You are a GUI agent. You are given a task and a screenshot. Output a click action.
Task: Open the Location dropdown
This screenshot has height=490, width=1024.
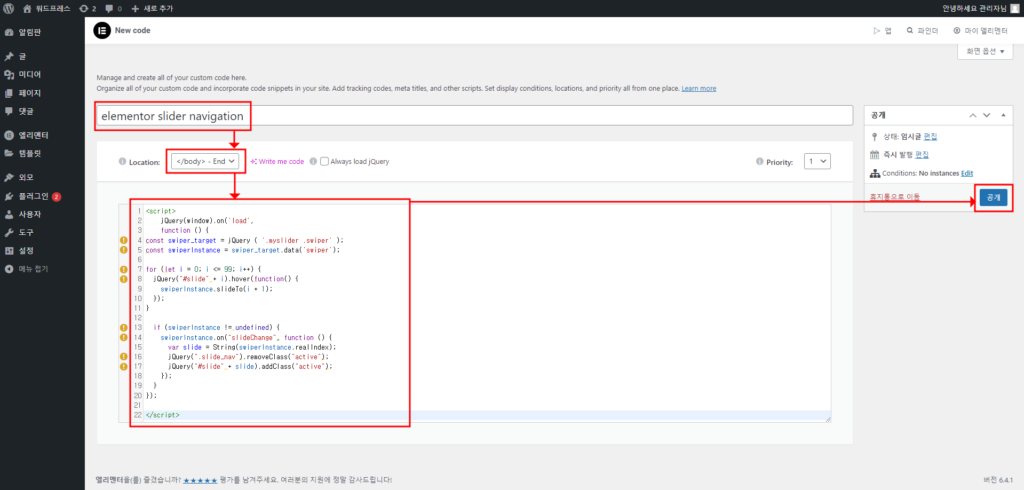pos(205,161)
